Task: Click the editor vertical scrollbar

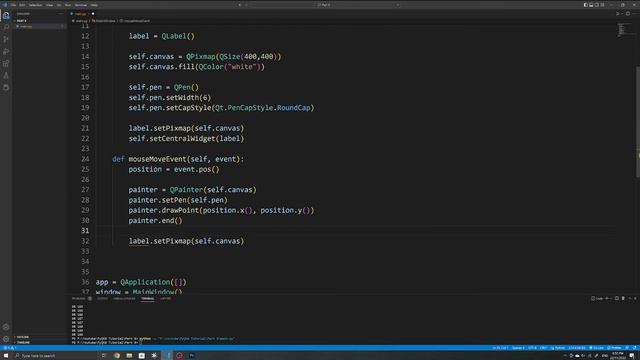Action: (x=637, y=122)
